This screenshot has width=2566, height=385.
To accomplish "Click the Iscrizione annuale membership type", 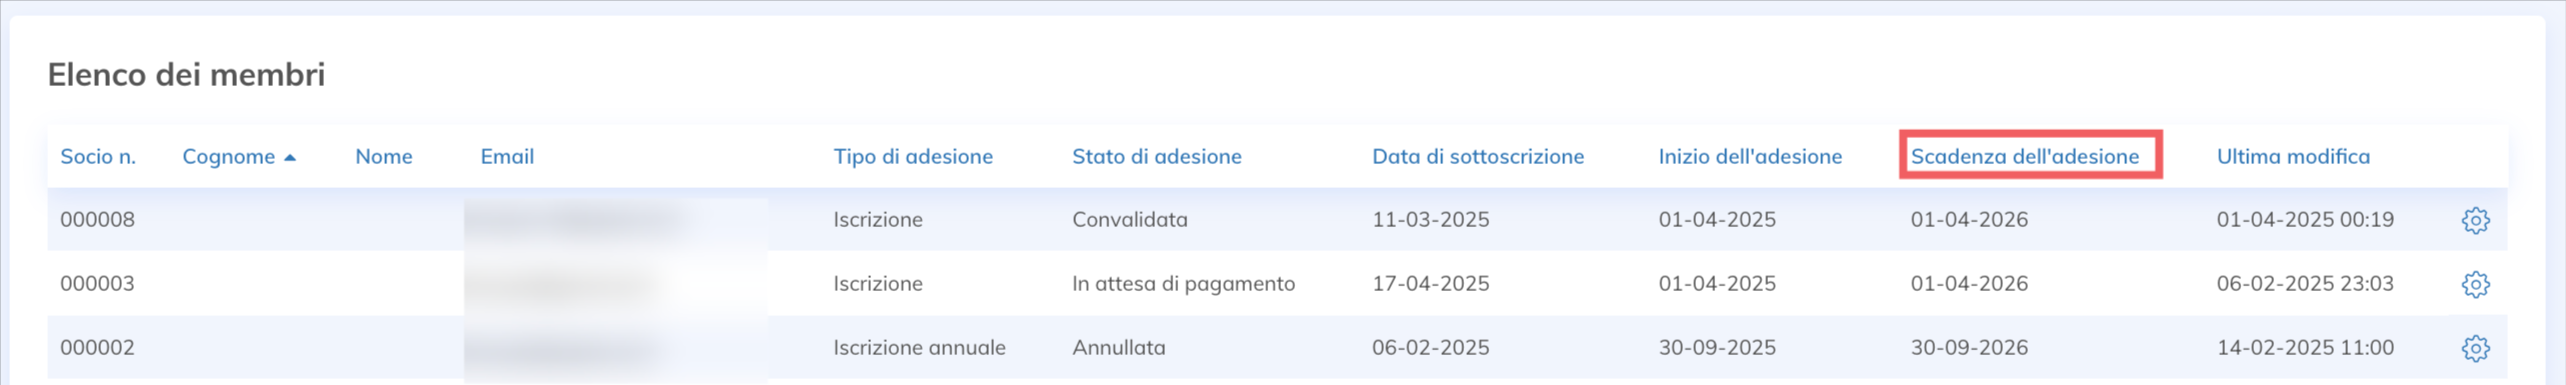I will pyautogui.click(x=919, y=348).
